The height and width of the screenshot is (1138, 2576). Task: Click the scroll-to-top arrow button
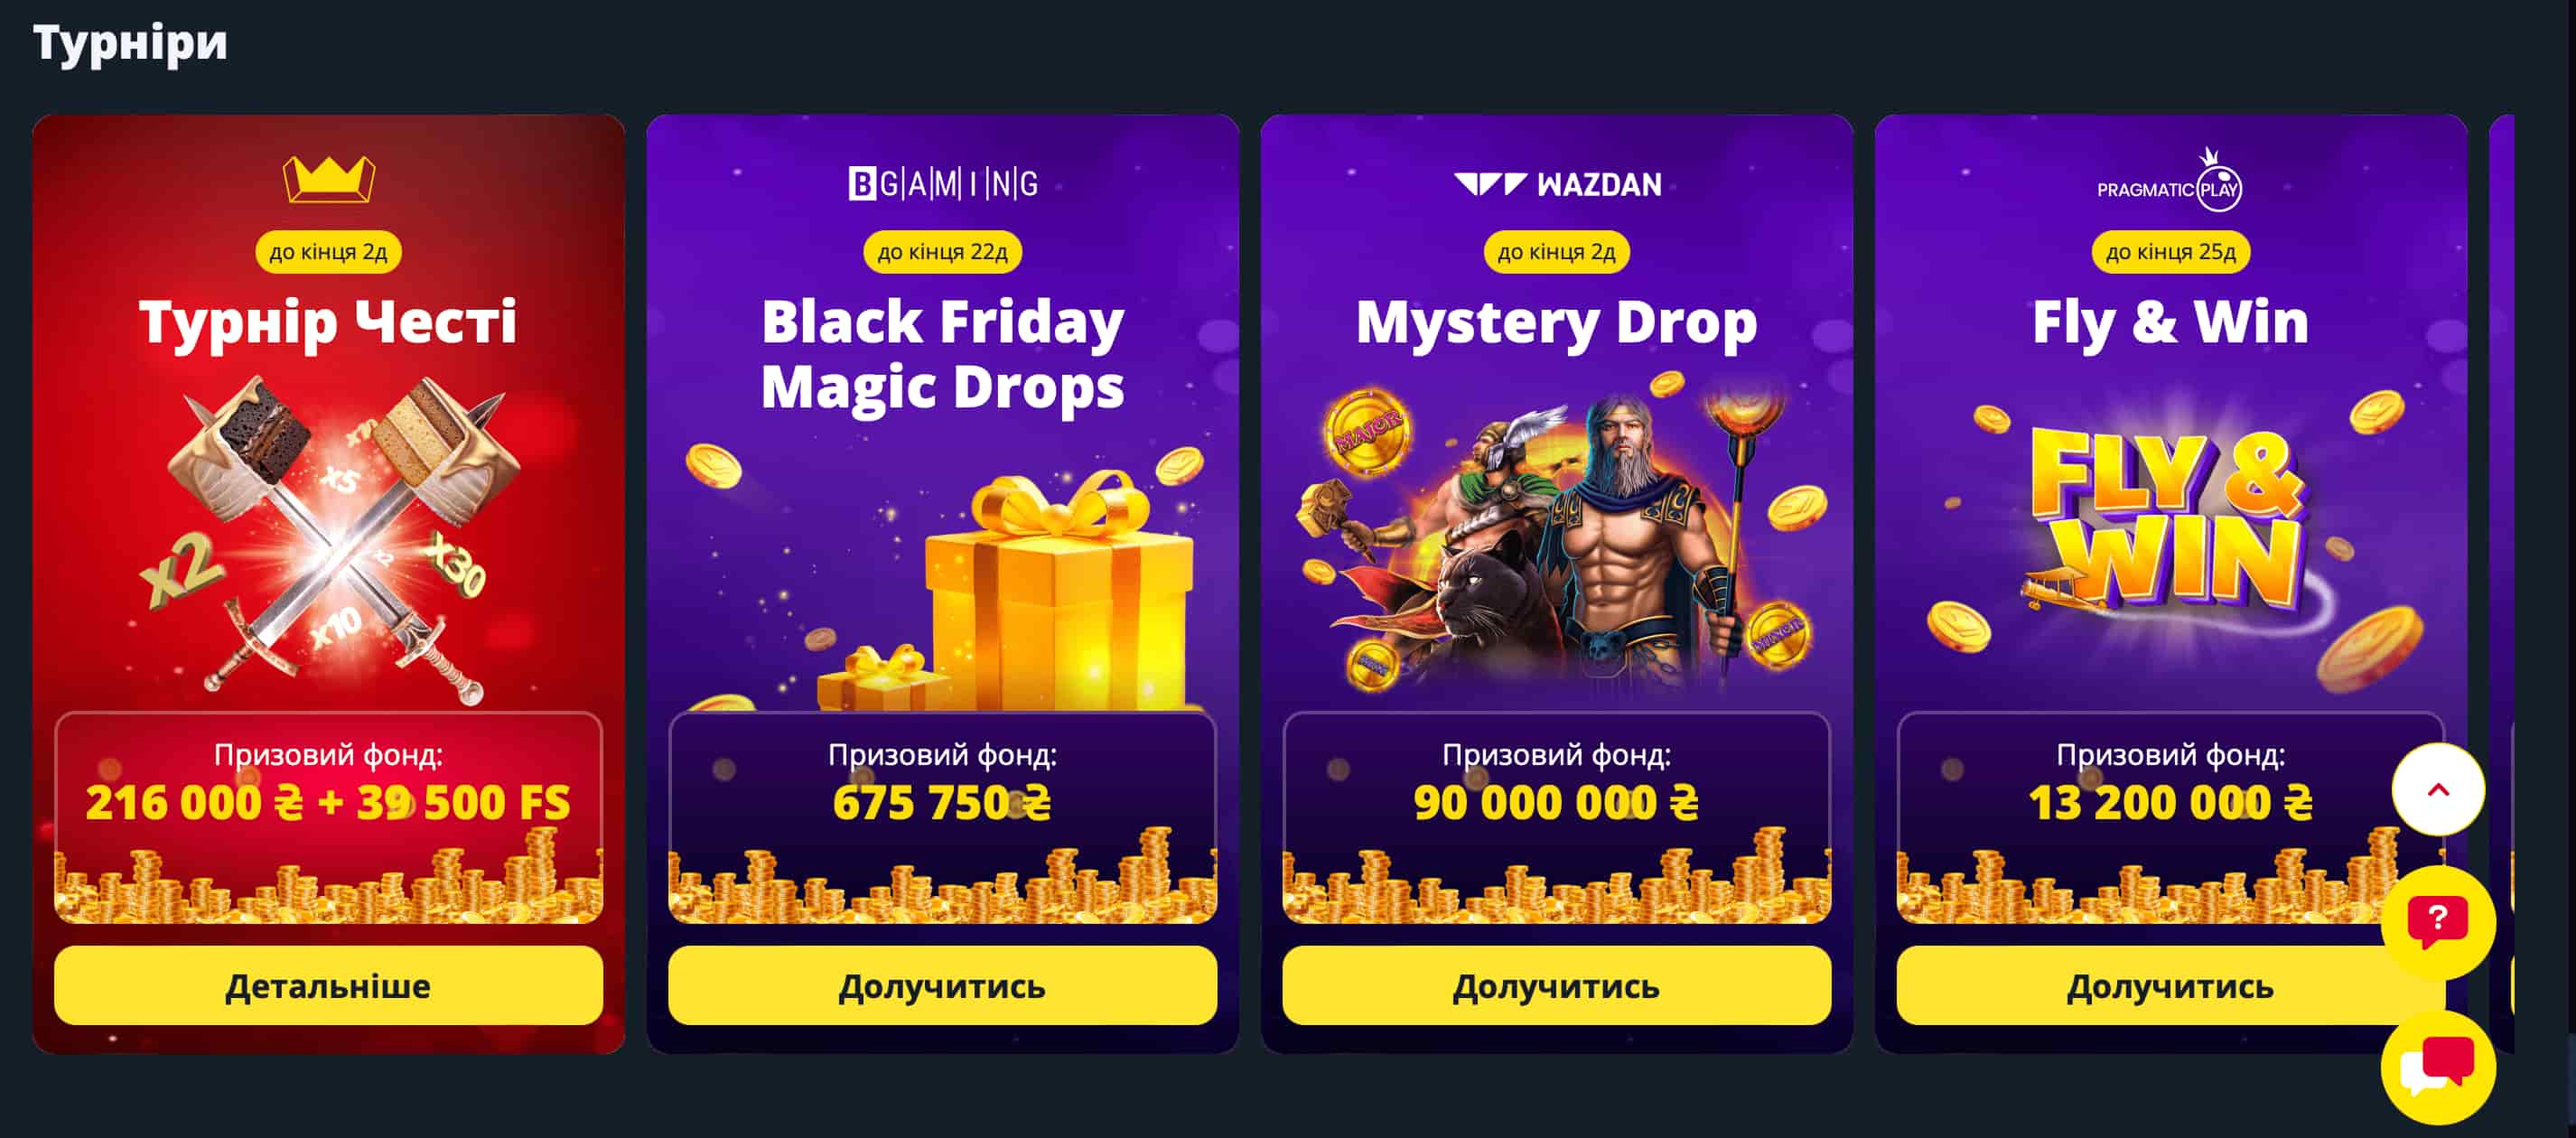2438,789
